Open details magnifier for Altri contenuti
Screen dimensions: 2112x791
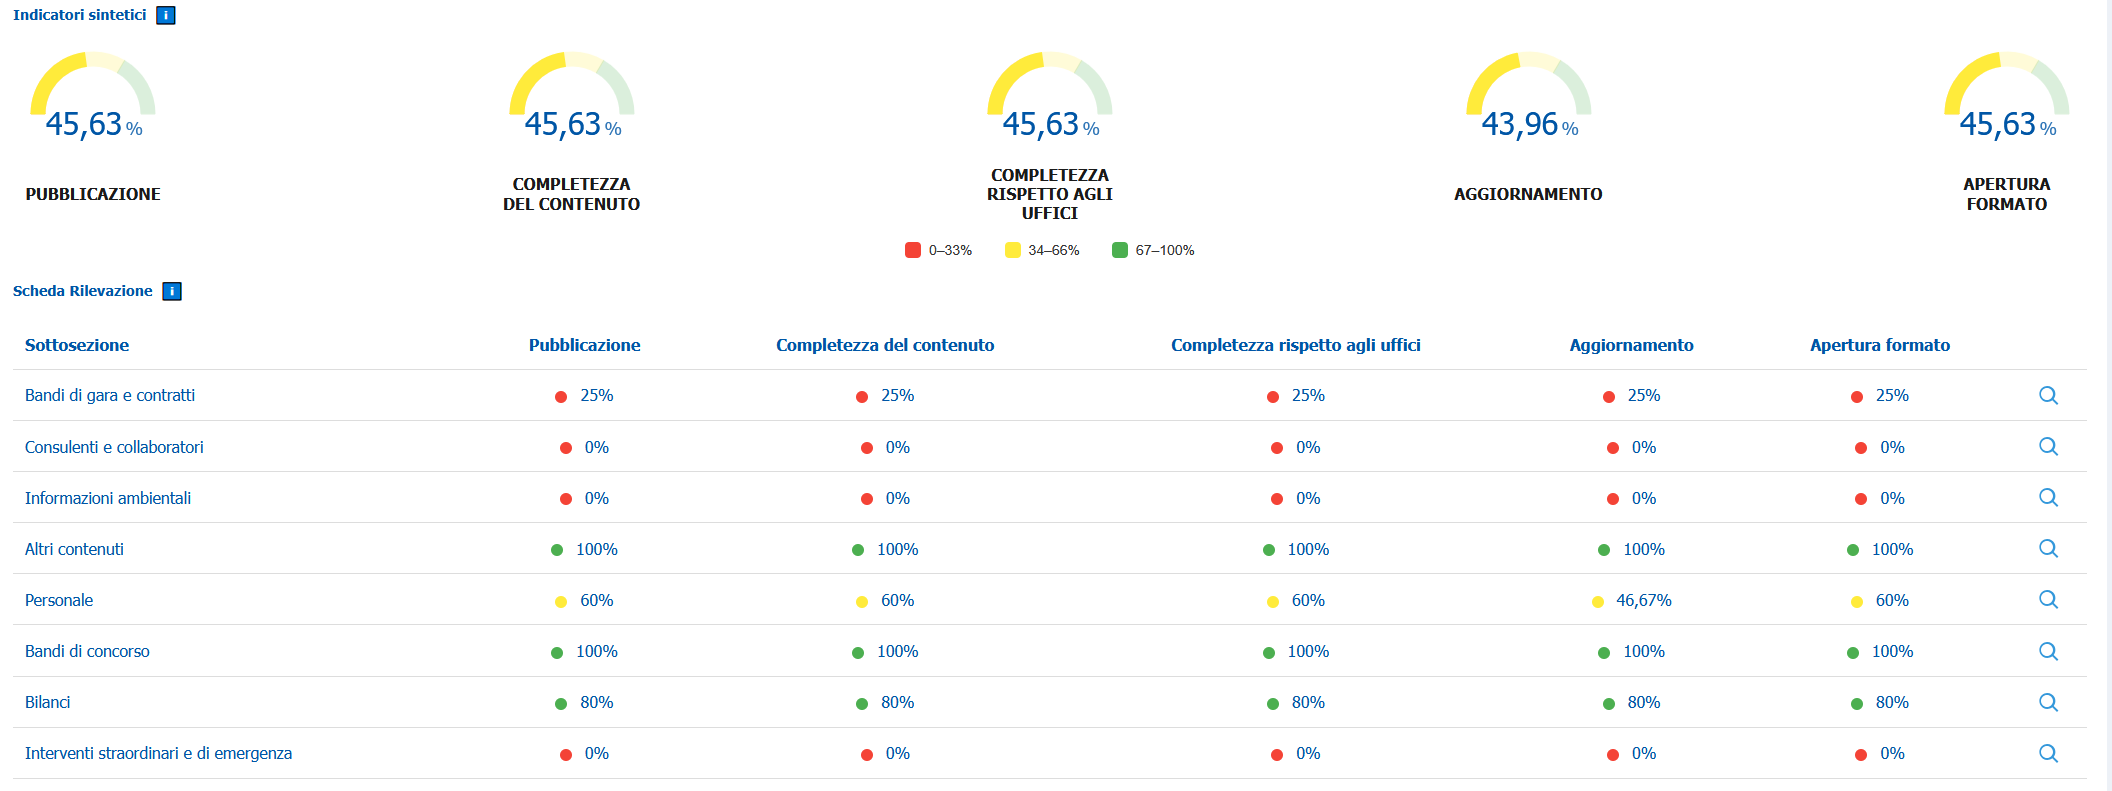(x=2048, y=548)
